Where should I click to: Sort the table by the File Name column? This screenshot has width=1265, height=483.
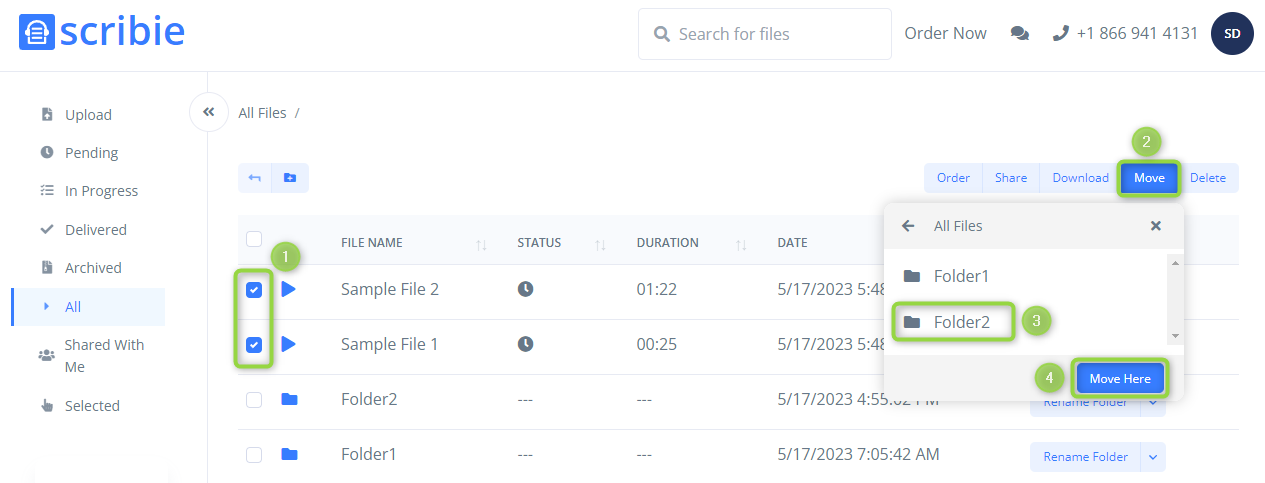[x=481, y=244]
